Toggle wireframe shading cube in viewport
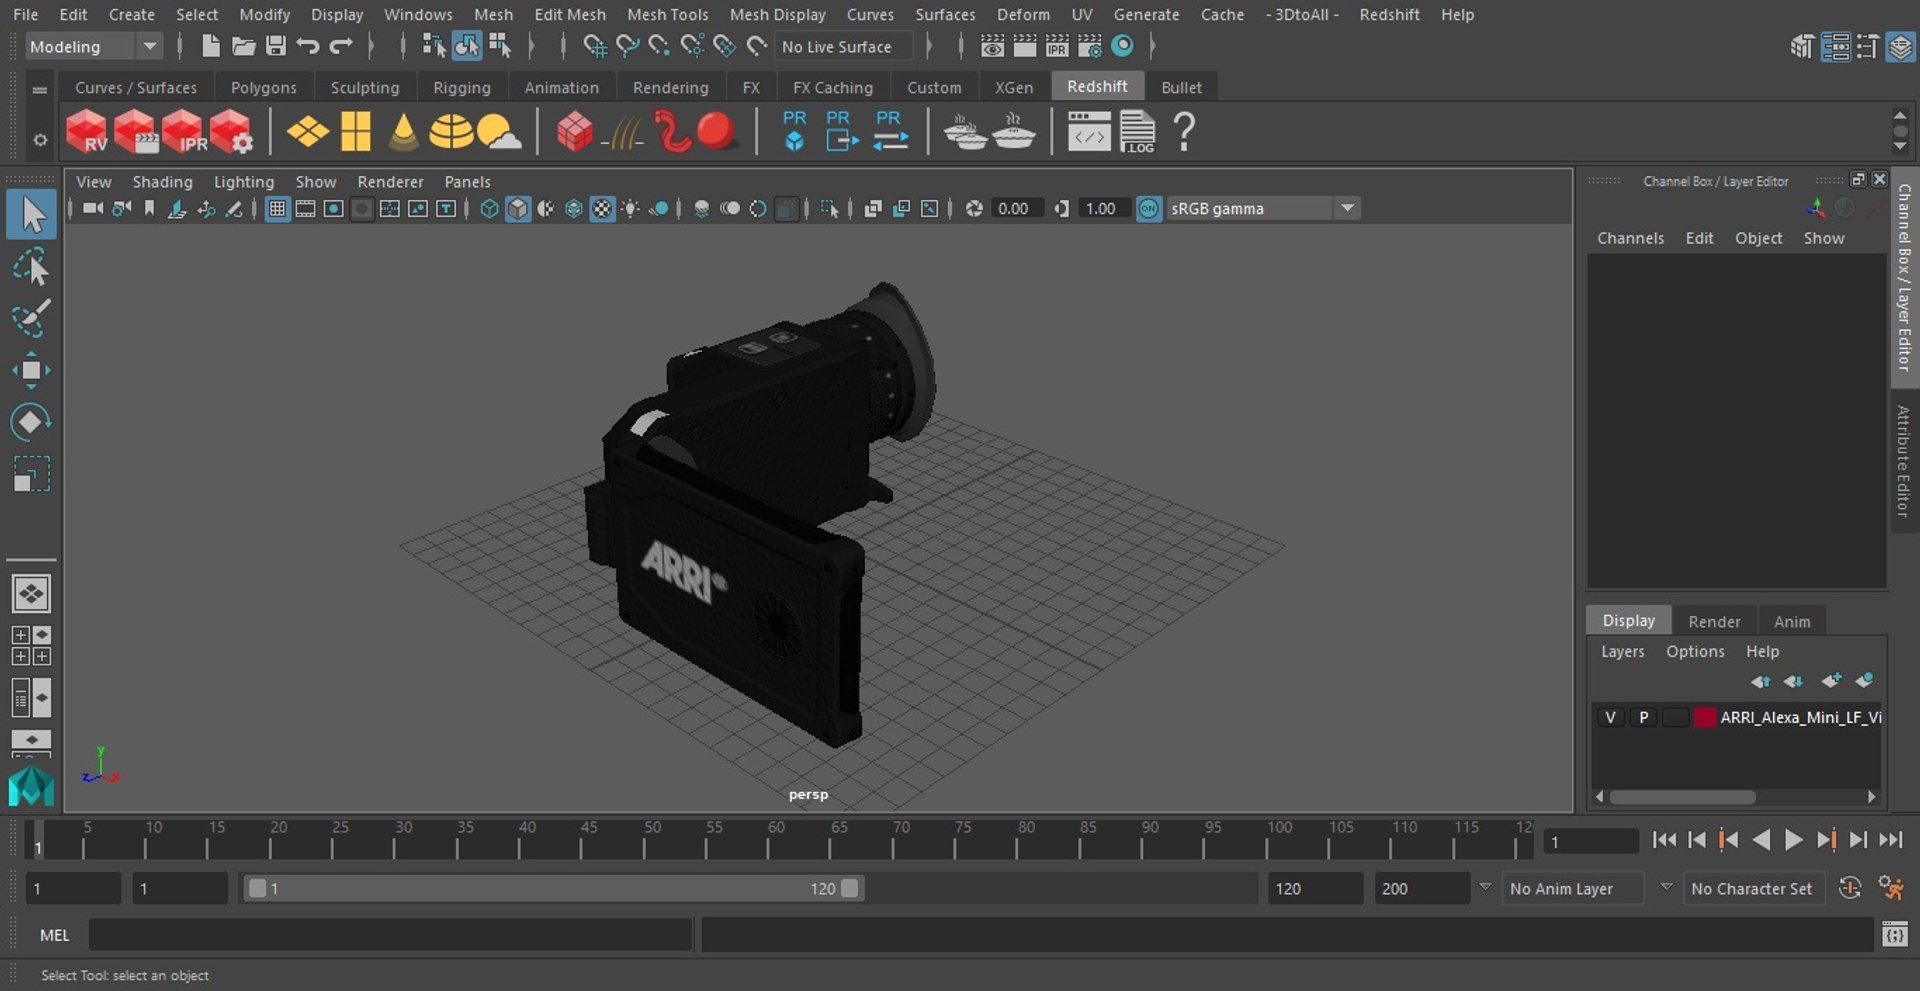This screenshot has height=991, width=1920. 489,208
